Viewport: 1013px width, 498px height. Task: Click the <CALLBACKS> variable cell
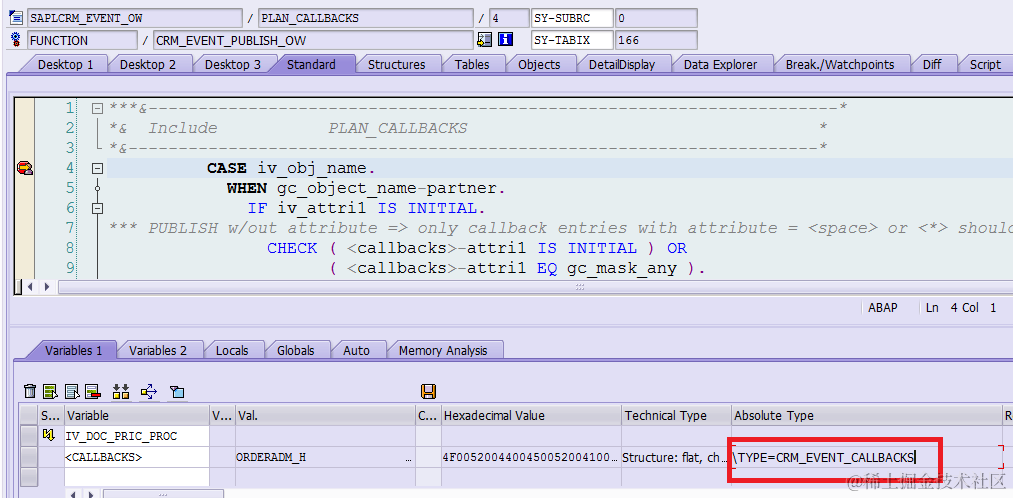(137, 457)
